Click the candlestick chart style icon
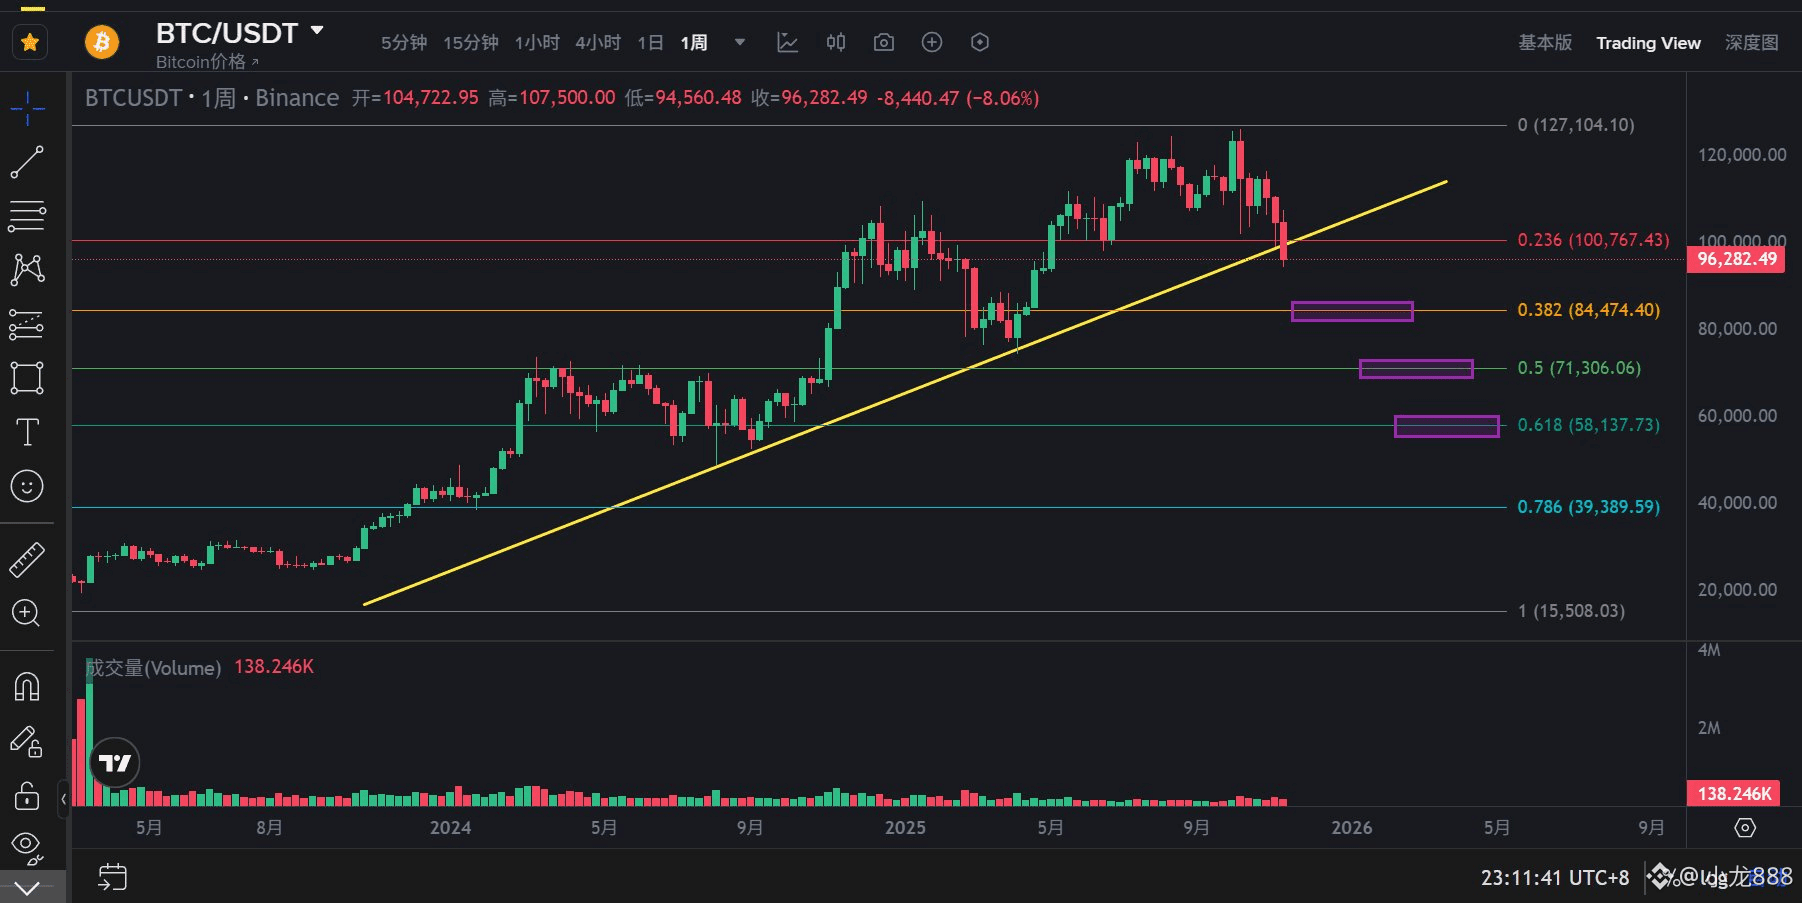The width and height of the screenshot is (1802, 903). 836,42
